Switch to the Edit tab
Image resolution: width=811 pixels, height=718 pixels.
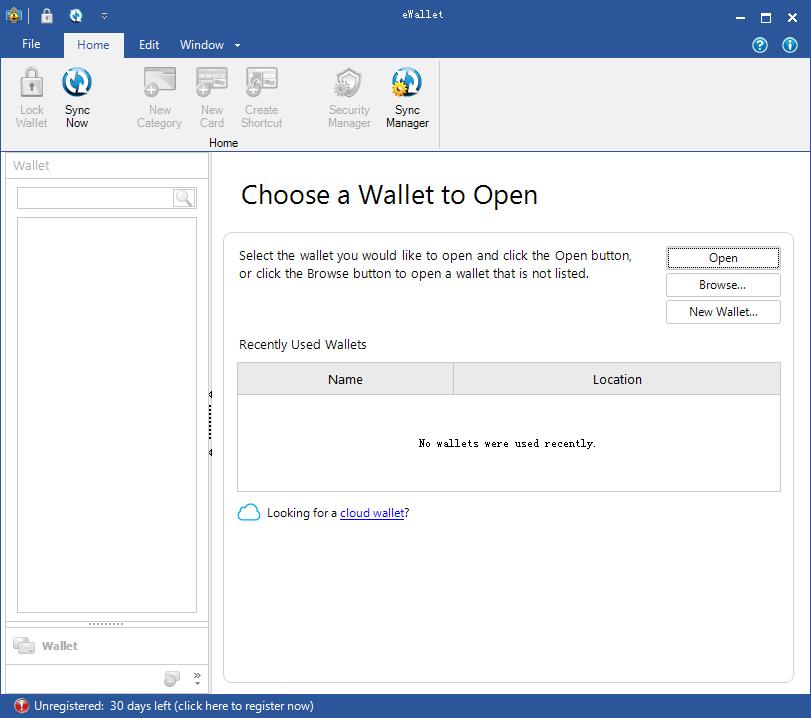(149, 44)
